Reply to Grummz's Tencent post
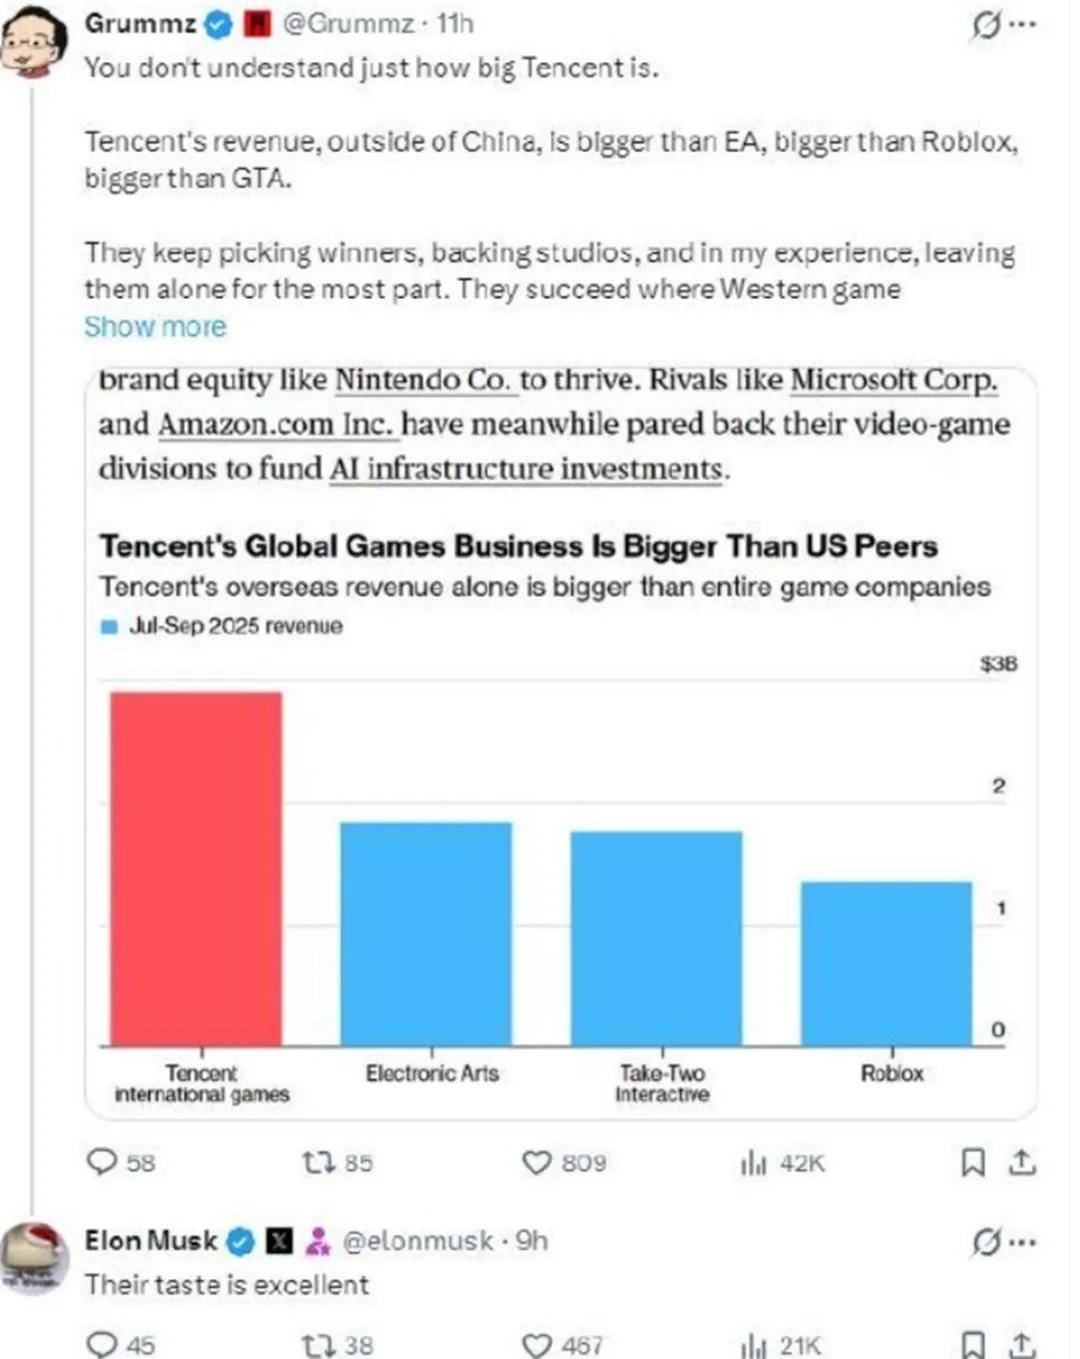 tap(102, 1162)
